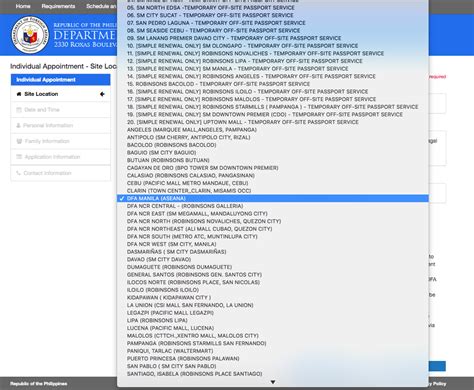474x390 pixels.
Task: Select 10. SM Olongapo simple renewal option
Action: coord(273,46)
